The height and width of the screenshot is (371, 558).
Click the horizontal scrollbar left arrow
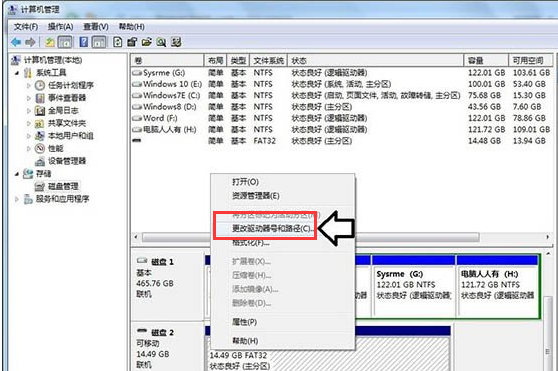tap(136, 237)
